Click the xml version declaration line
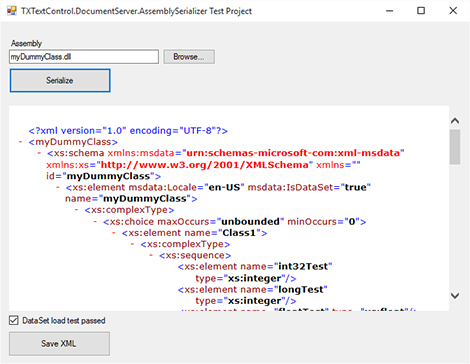Screen dimensions: 470x364 (128, 131)
